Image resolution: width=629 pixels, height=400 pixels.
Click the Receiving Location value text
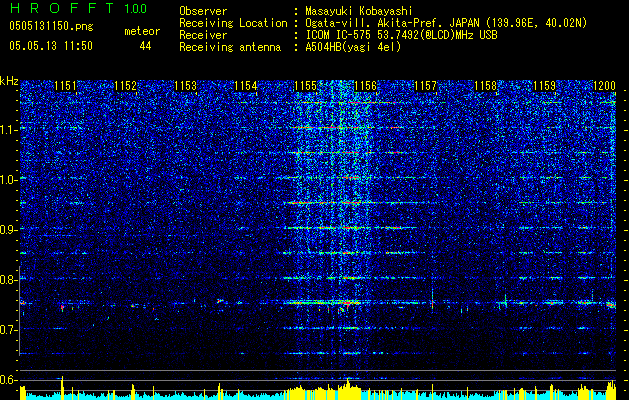tap(446, 23)
